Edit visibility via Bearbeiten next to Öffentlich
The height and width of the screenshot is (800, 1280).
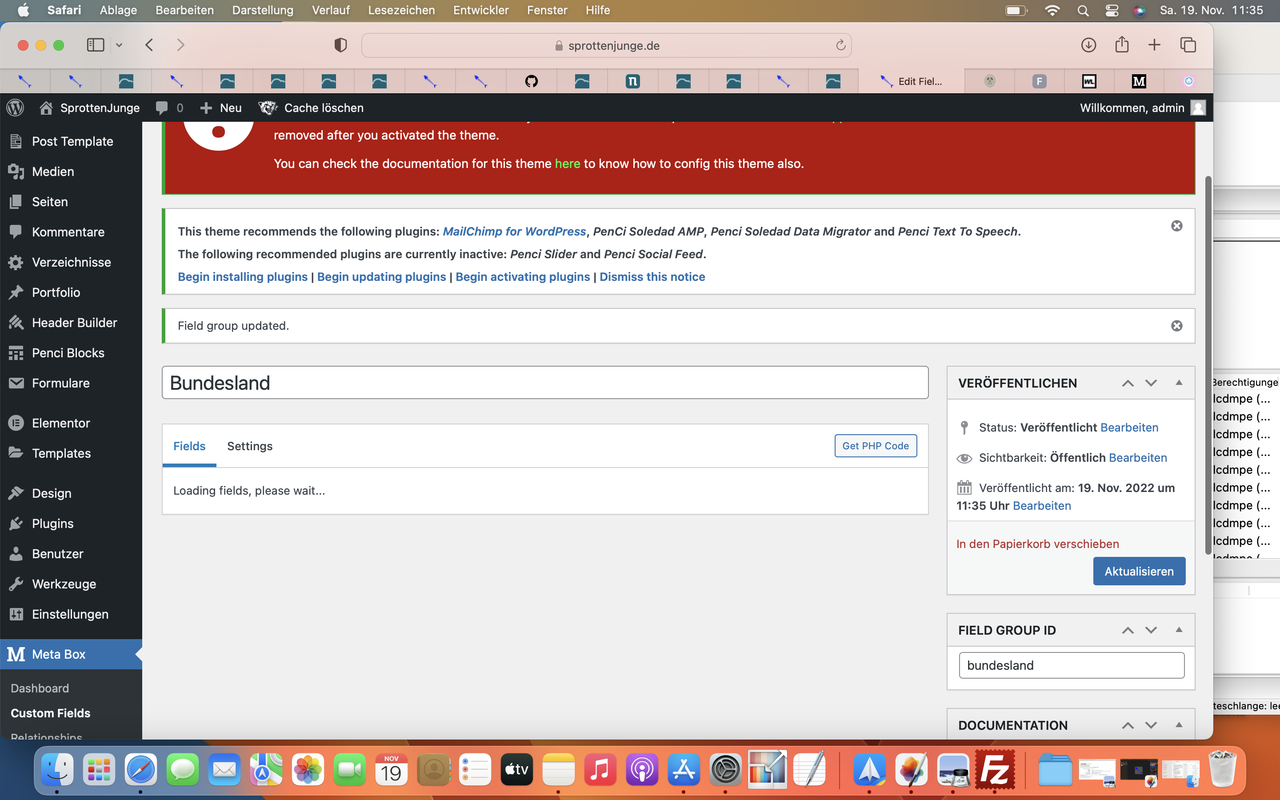point(1138,457)
